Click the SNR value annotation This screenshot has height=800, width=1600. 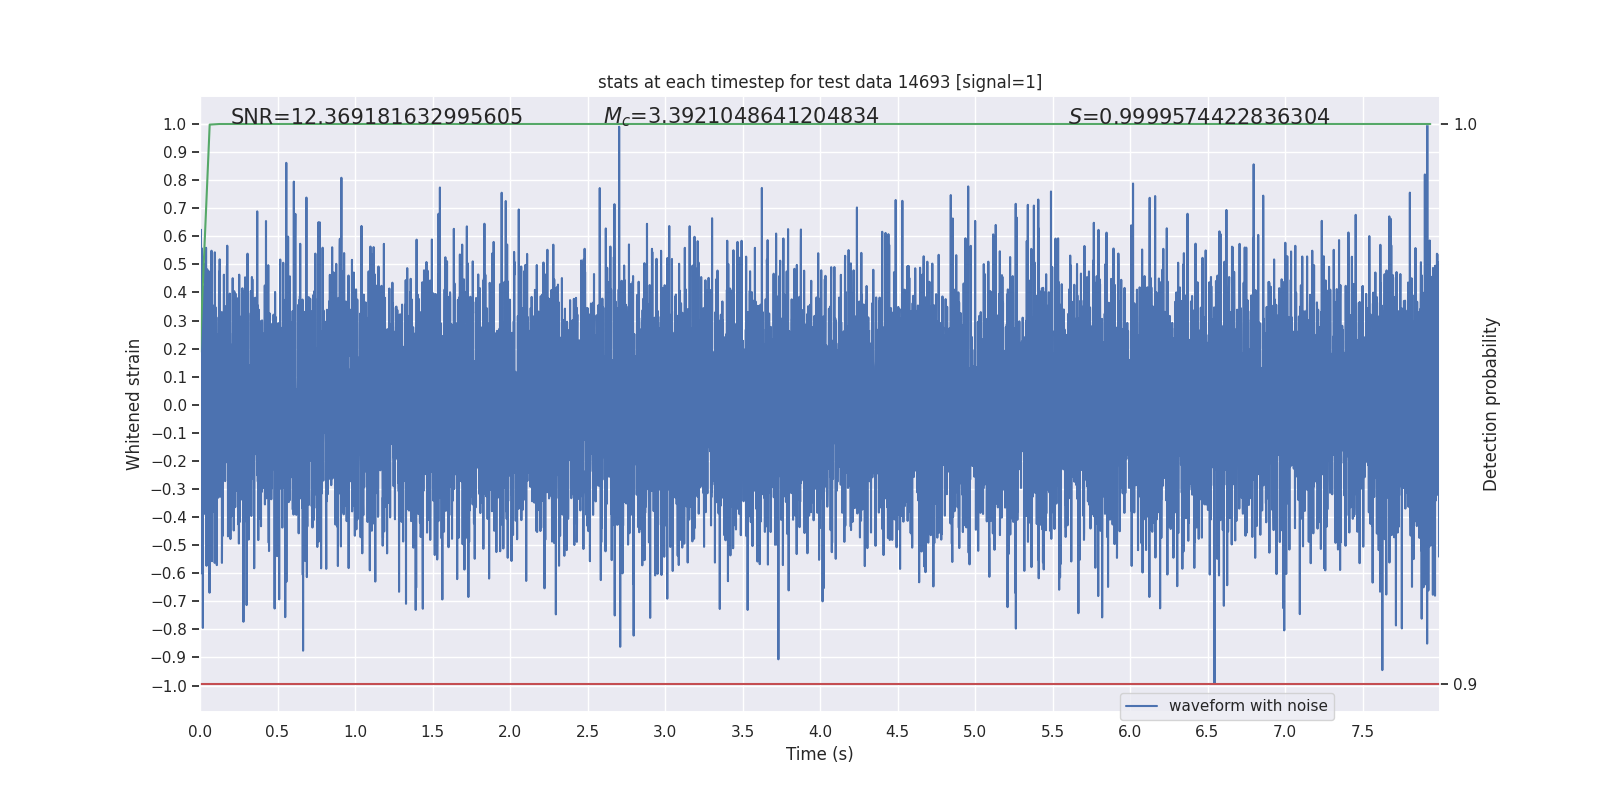377,117
